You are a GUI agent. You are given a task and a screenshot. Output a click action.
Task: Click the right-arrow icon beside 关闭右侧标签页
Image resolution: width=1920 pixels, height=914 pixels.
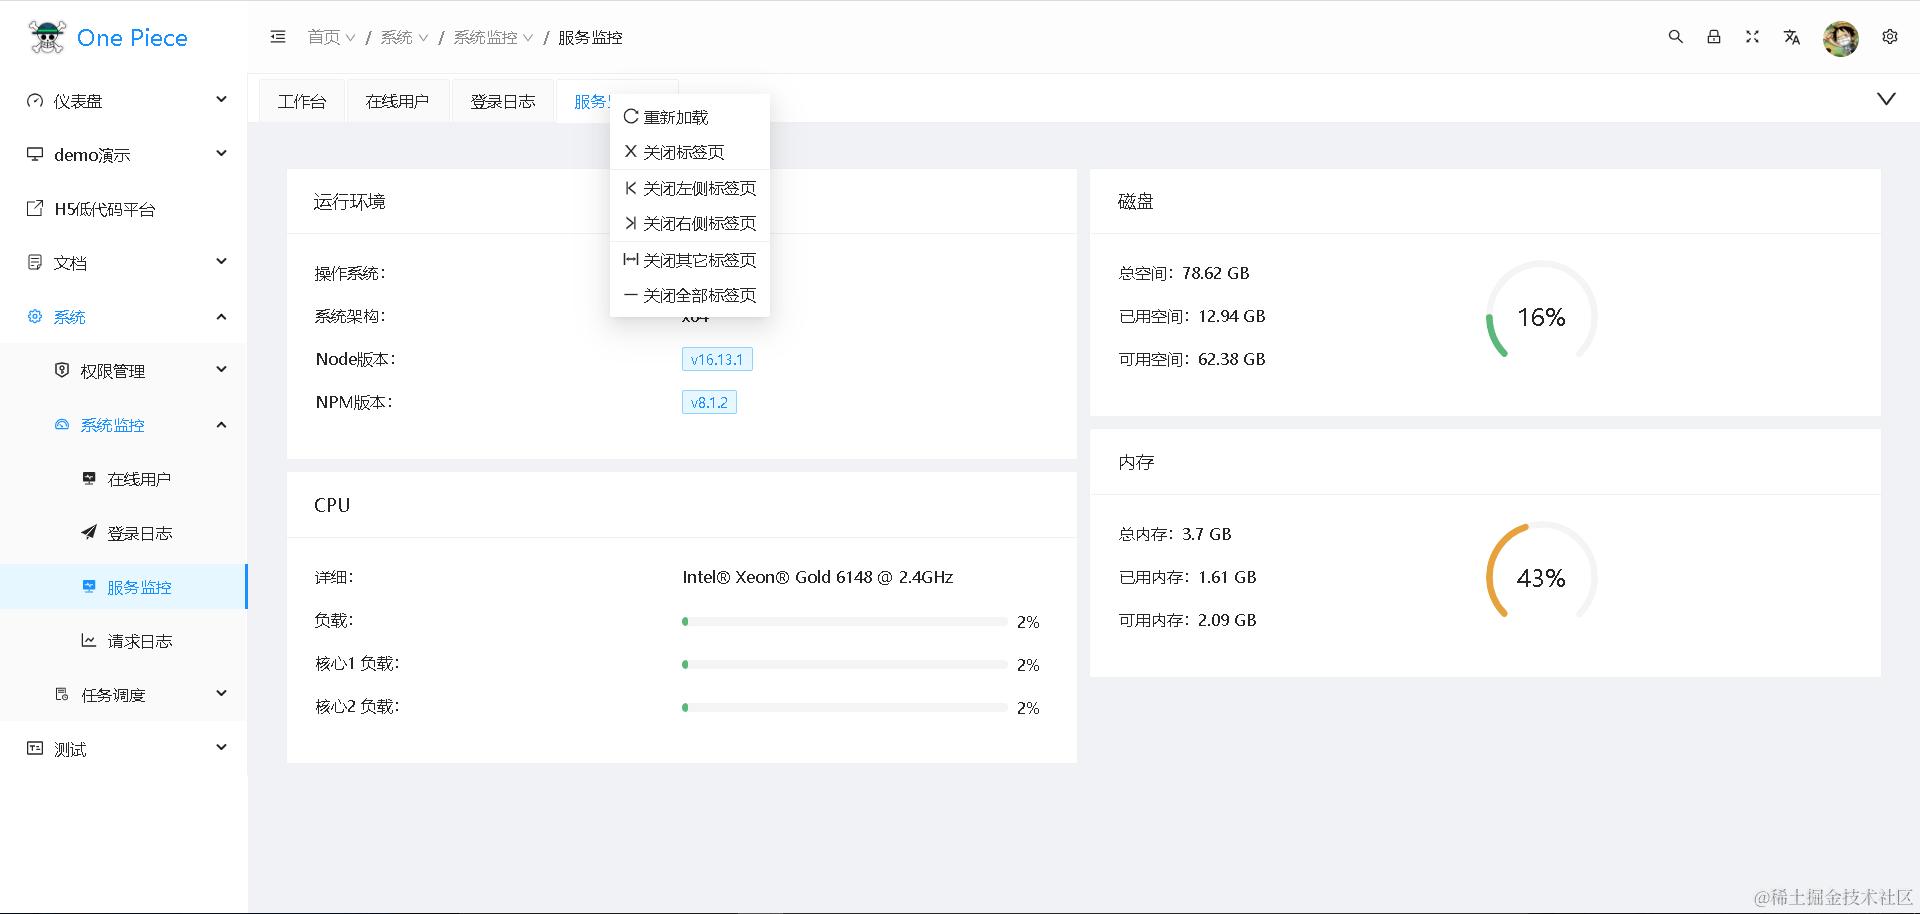point(631,222)
